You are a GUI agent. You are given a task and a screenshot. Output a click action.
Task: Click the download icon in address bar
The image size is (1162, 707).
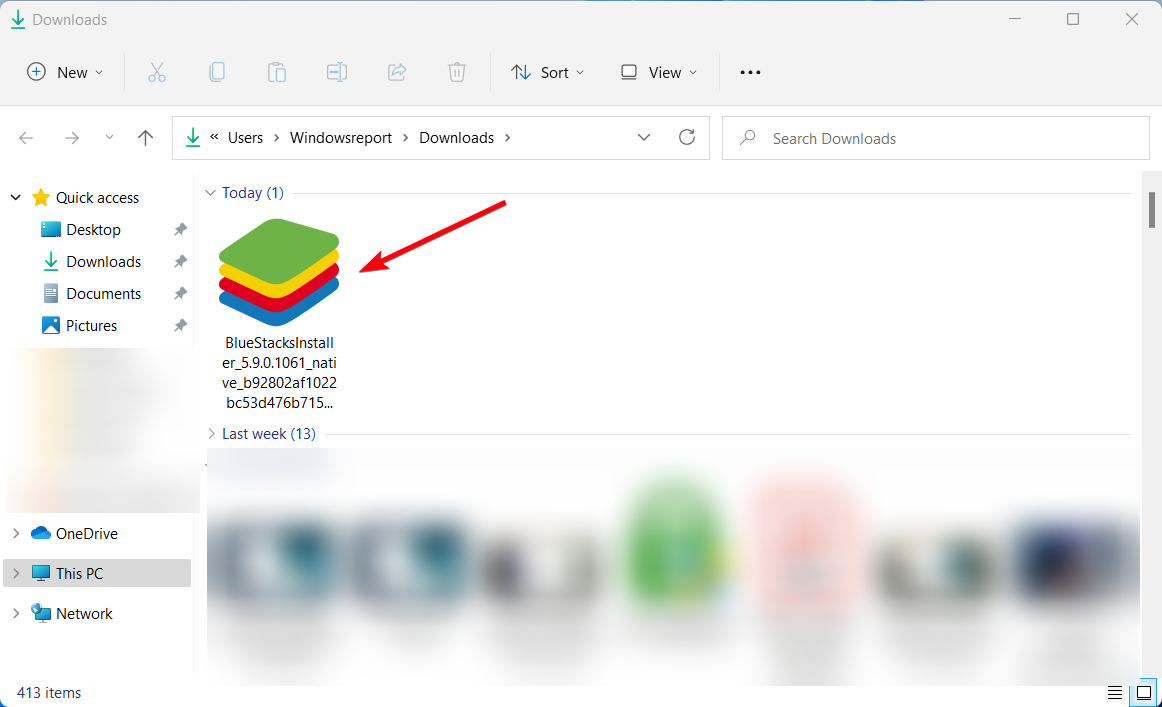click(x=193, y=138)
